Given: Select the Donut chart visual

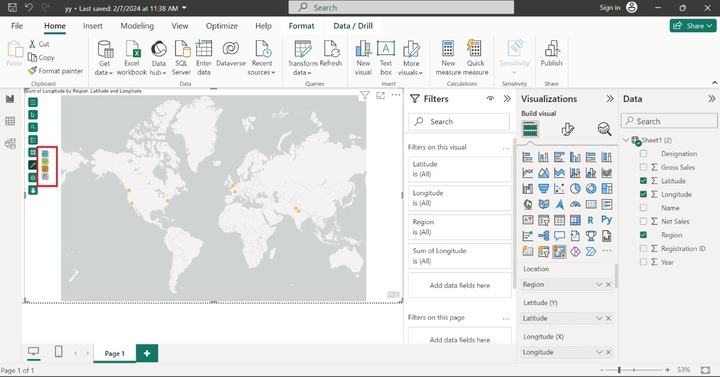Looking at the screenshot, I should (591, 189).
